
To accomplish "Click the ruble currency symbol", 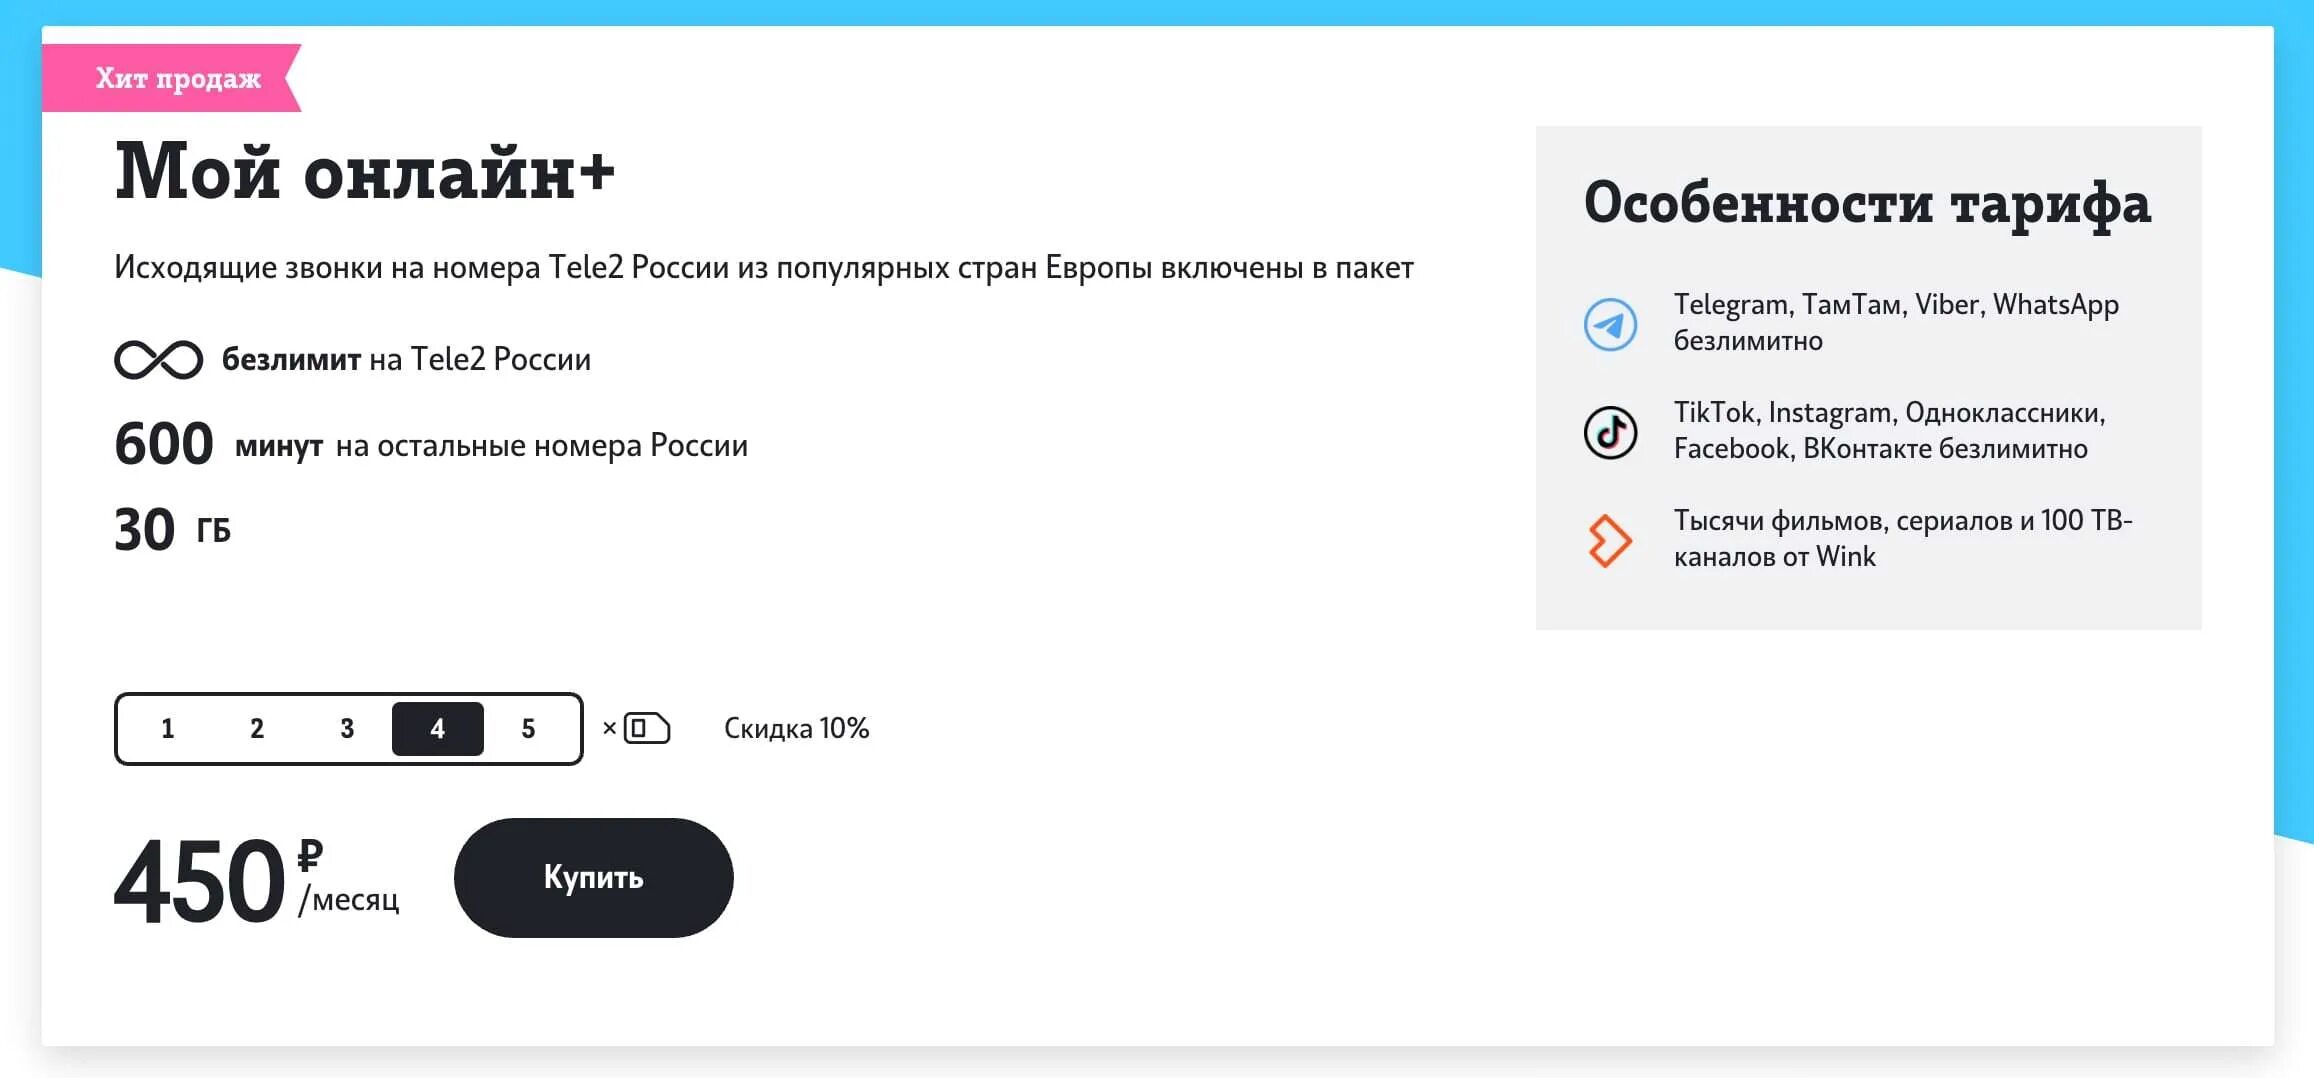I will pos(310,854).
